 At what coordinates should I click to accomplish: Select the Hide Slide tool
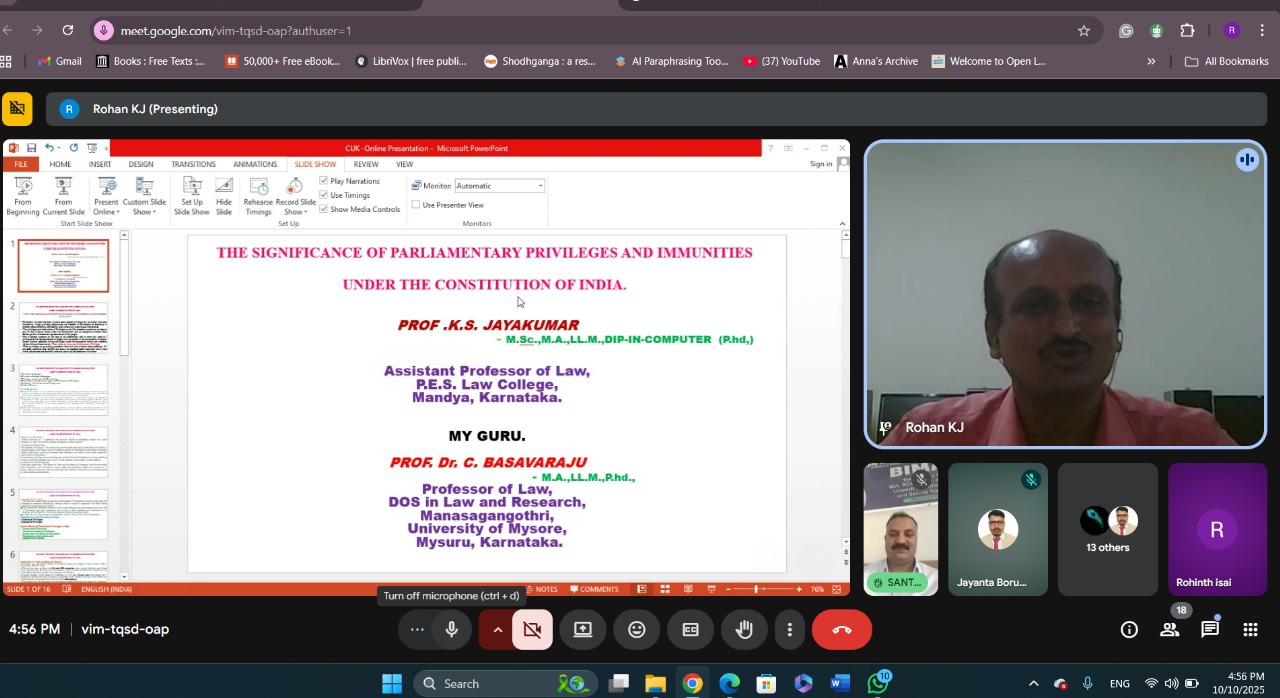click(223, 195)
